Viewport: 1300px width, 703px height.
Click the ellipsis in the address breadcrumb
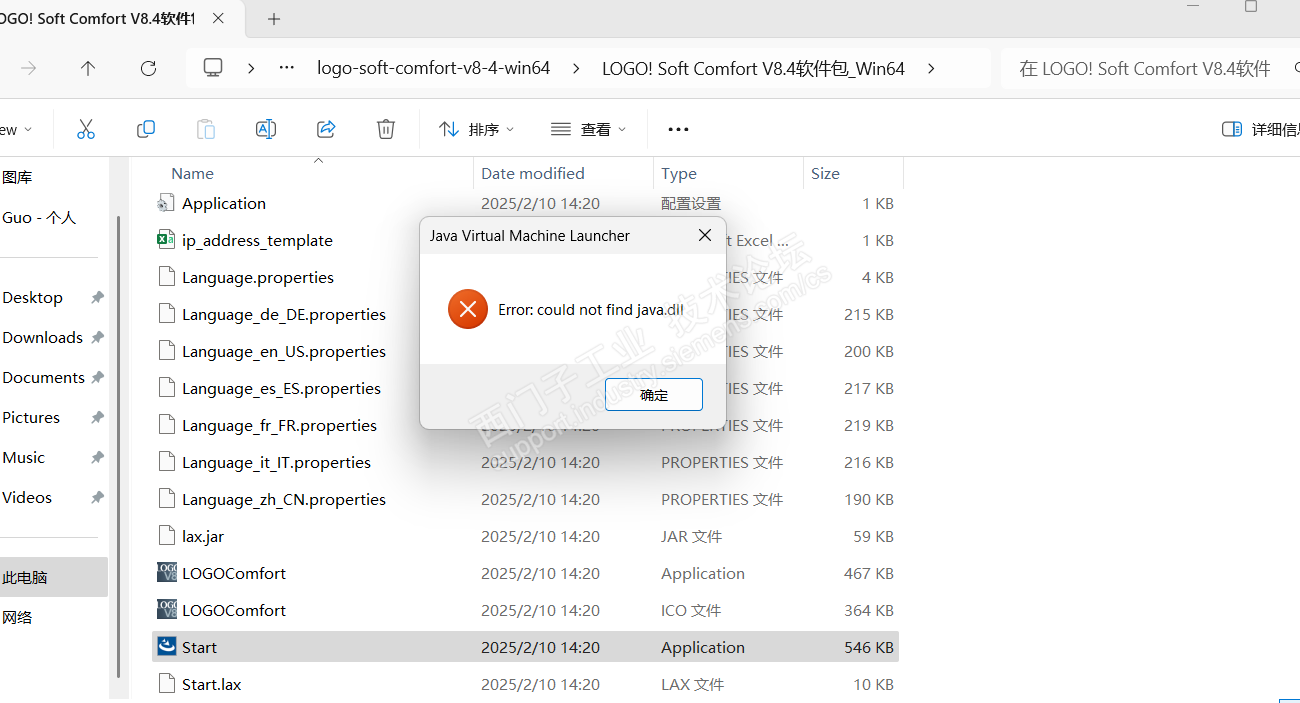[x=287, y=68]
